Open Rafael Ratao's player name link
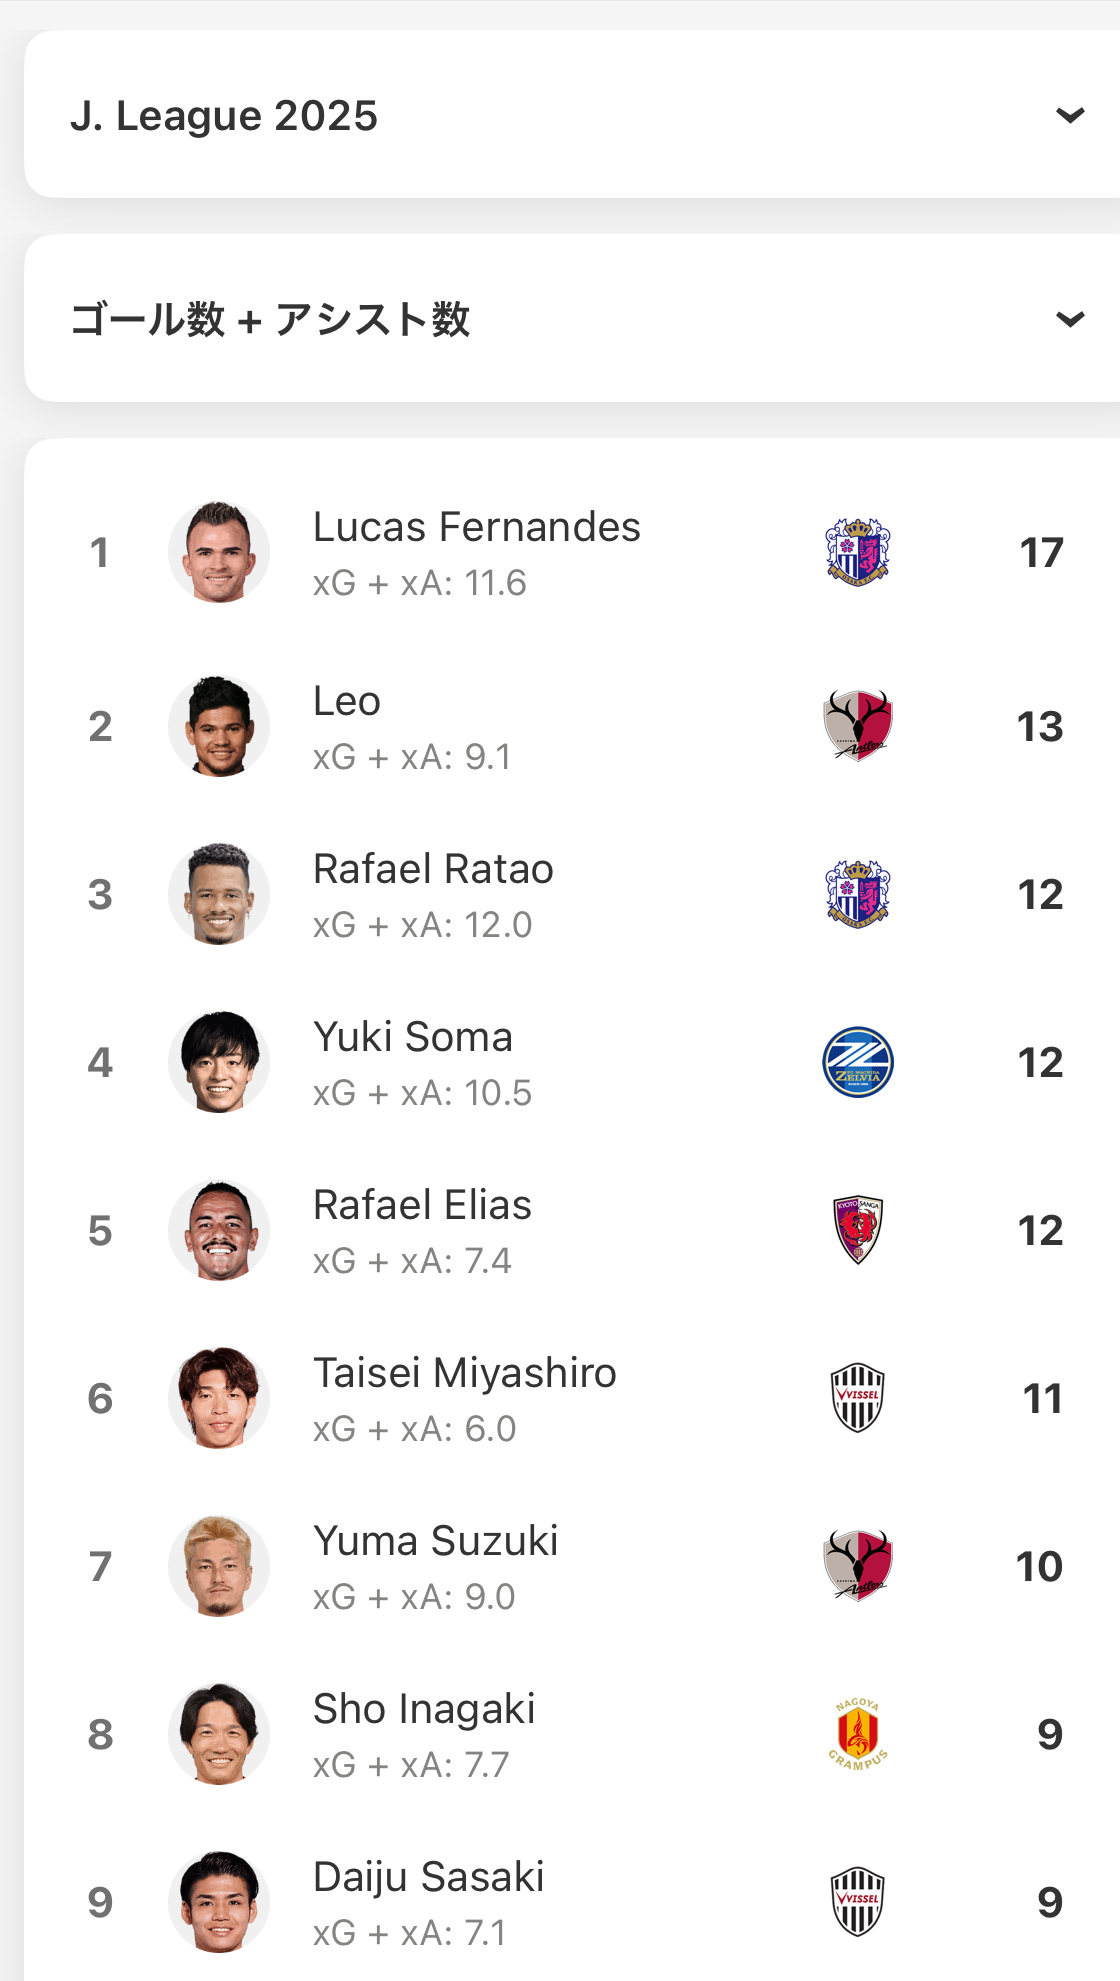This screenshot has height=1981, width=1120. point(433,869)
